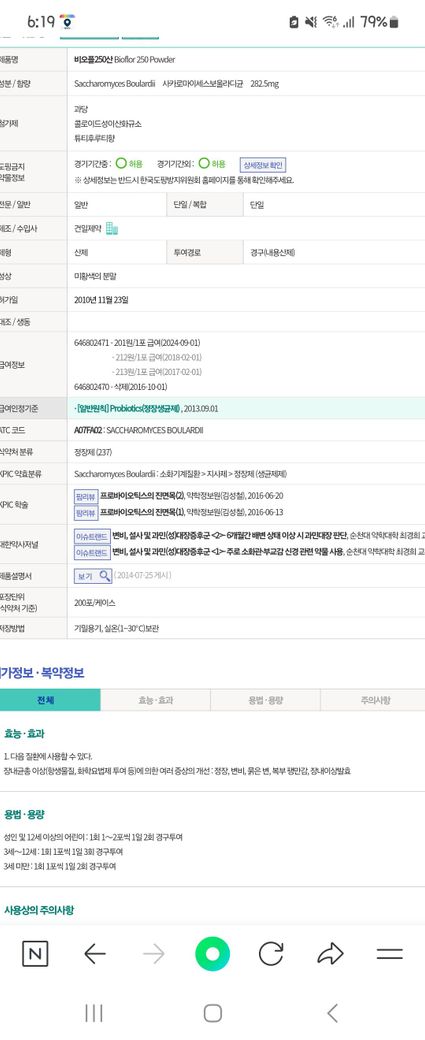425x1040 pixels.
Task: Tap the status-bar map pin app icon
Action: [67, 23]
